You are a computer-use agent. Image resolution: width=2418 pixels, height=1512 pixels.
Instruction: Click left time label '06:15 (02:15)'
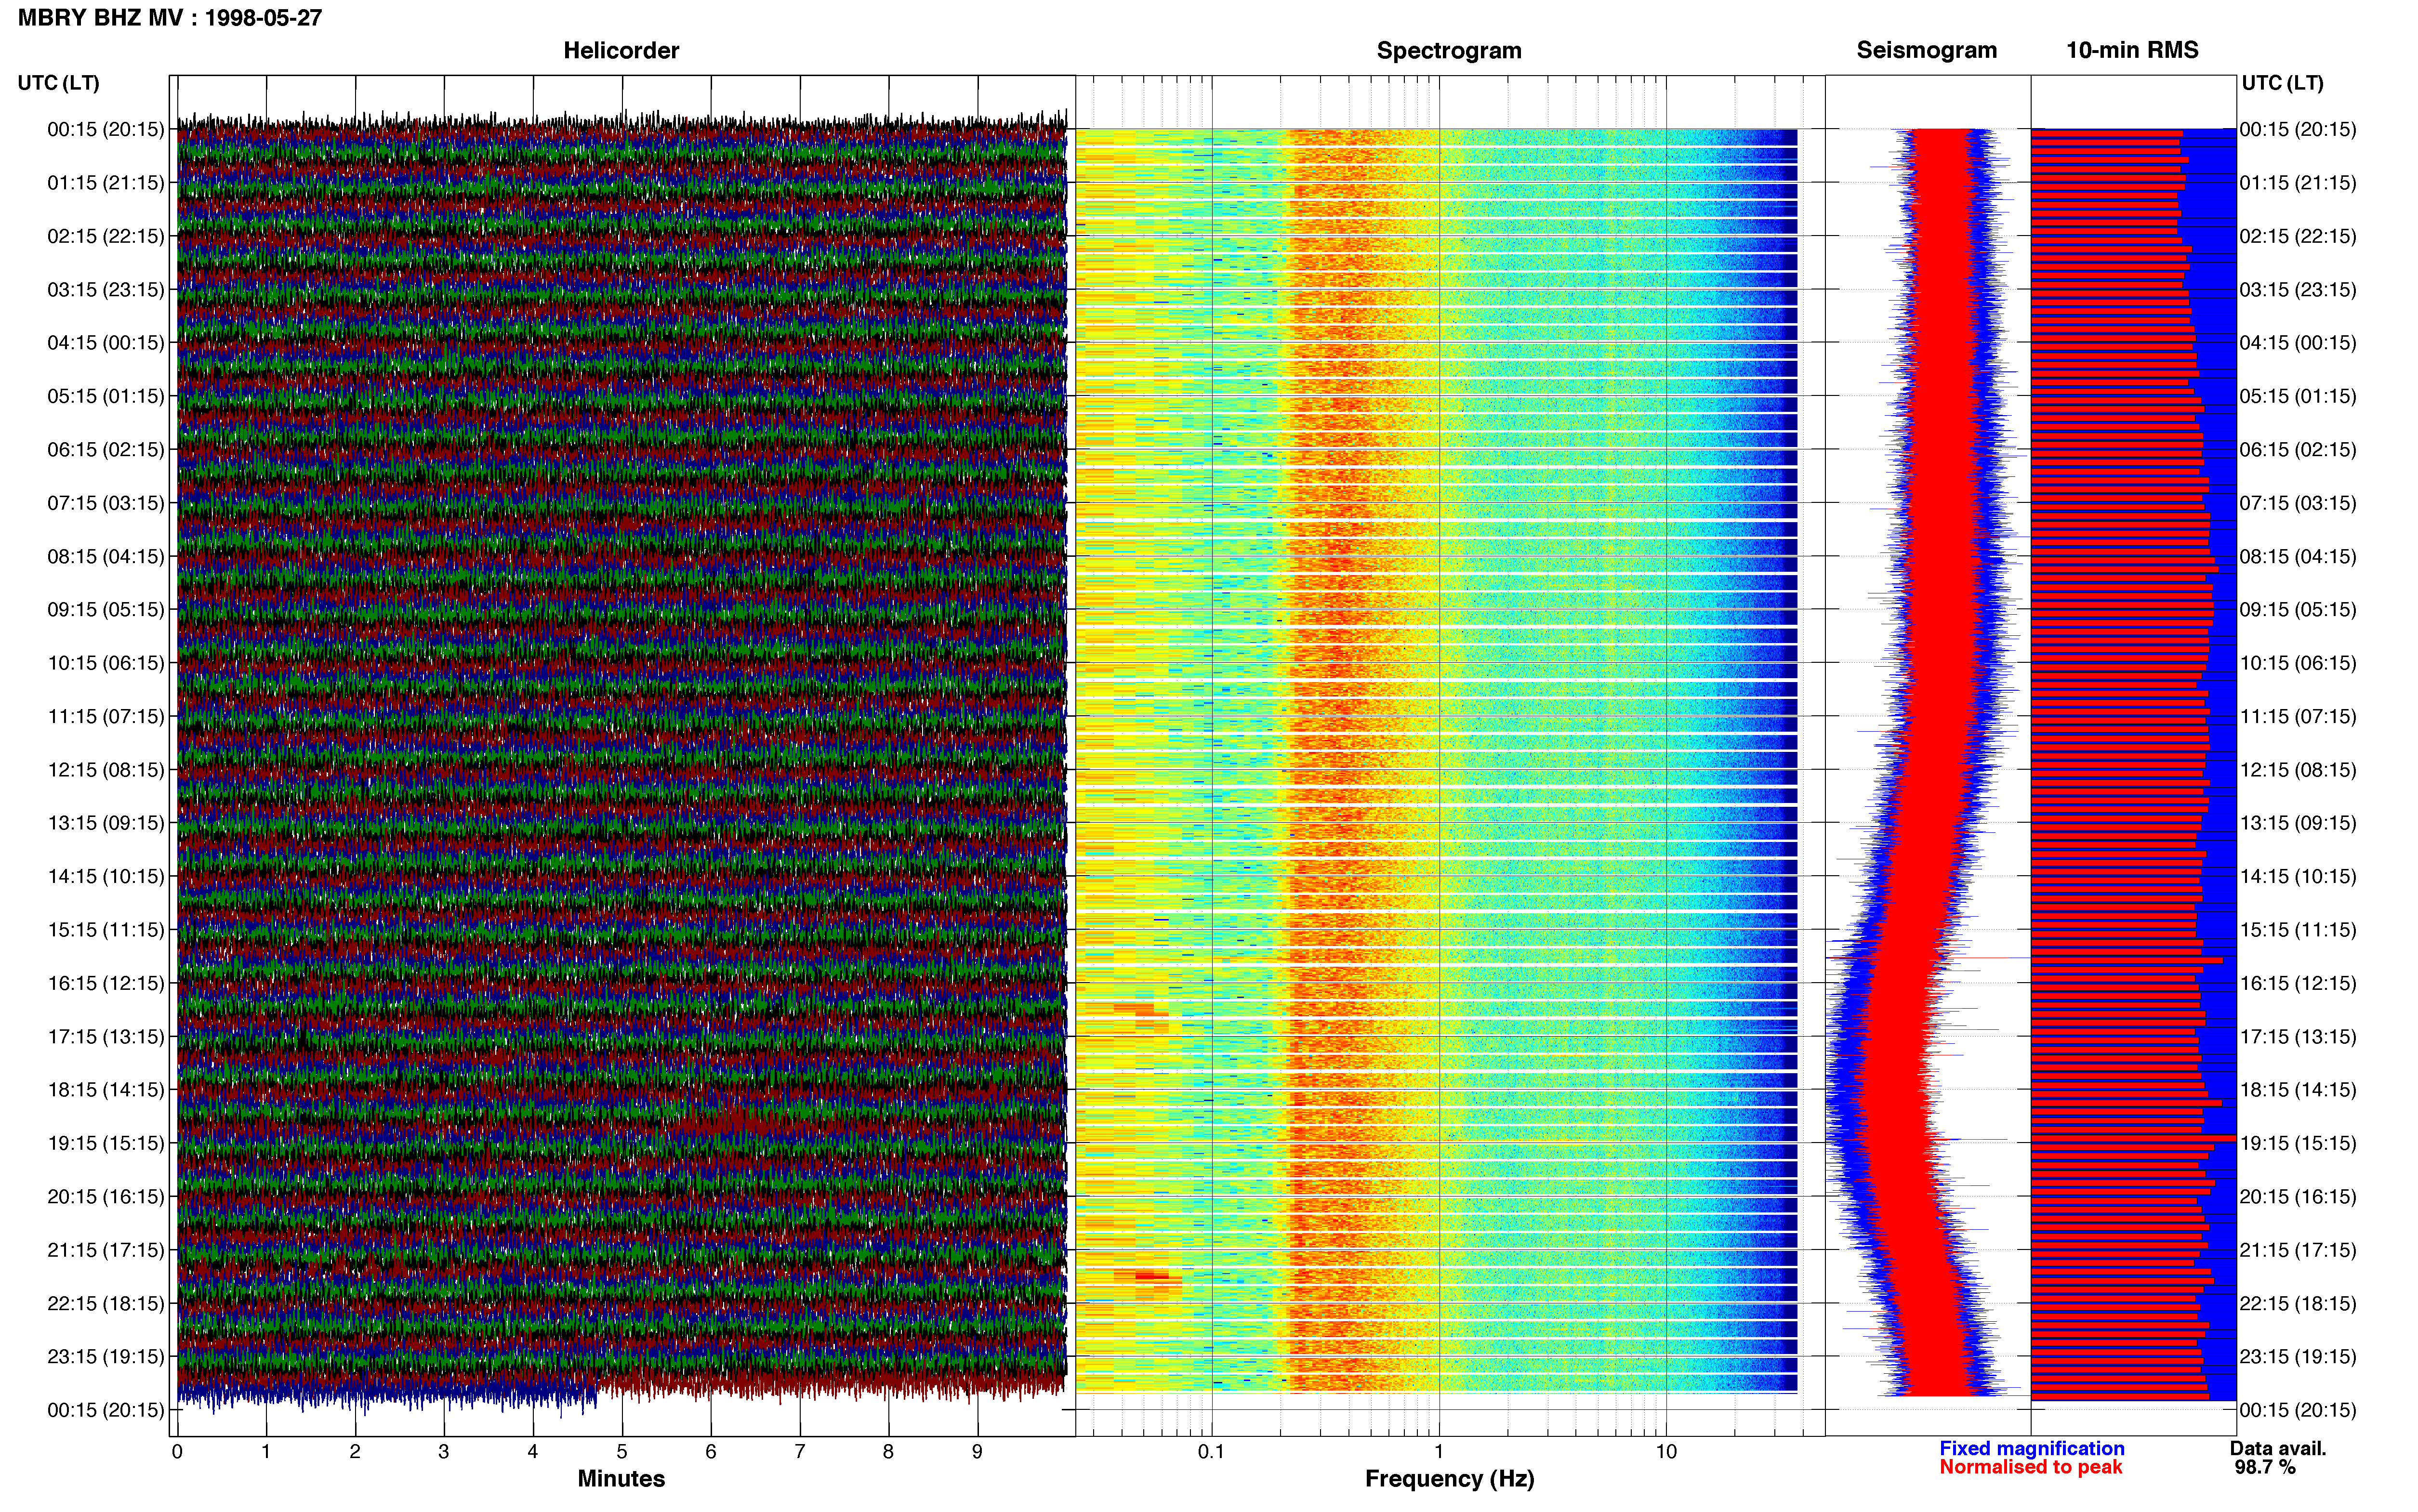click(x=106, y=449)
